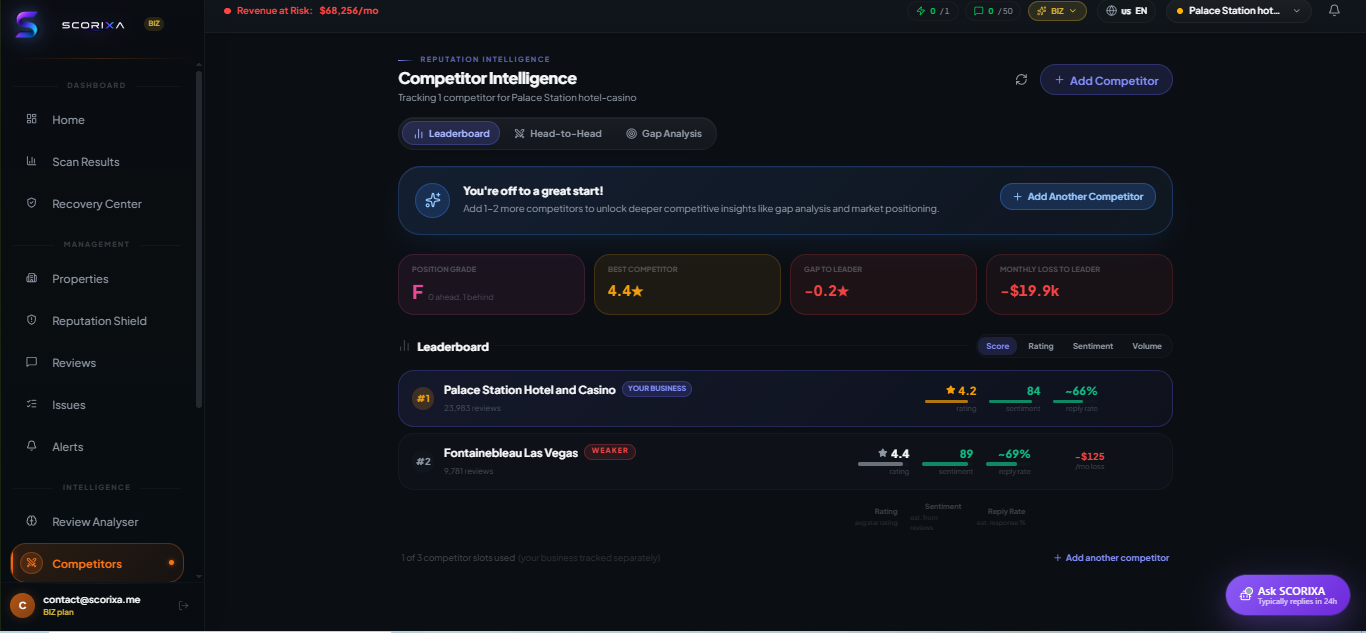
Task: Click the sparkle icon in the banner
Action: click(x=433, y=200)
